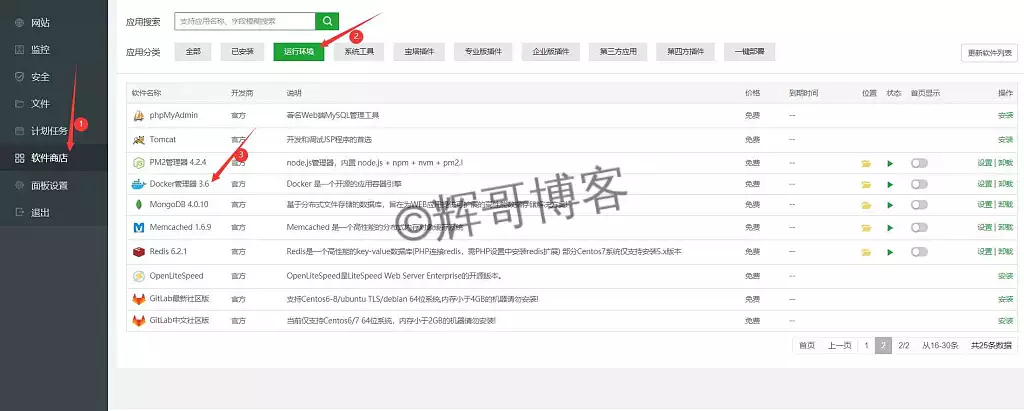Focus the 应用搜索 search input field
Image resolution: width=1024 pixels, height=411 pixels.
click(245, 21)
